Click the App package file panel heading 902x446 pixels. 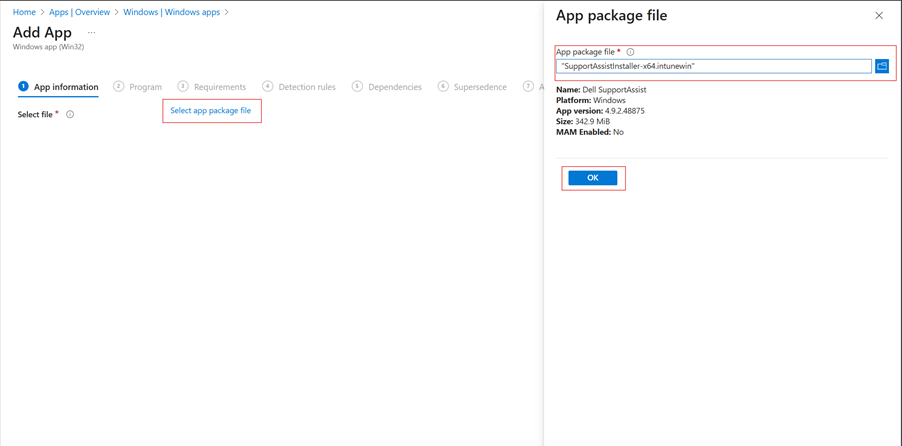point(611,16)
